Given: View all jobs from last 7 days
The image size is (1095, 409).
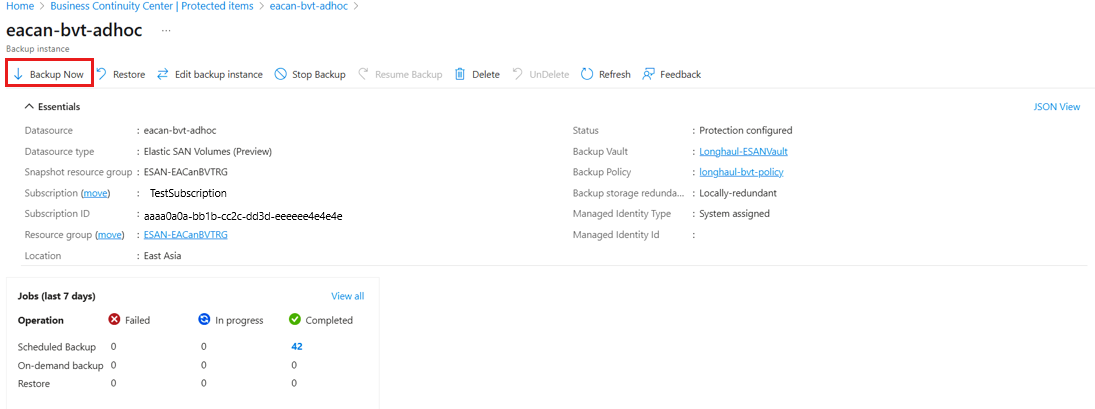Looking at the screenshot, I should coord(348,296).
